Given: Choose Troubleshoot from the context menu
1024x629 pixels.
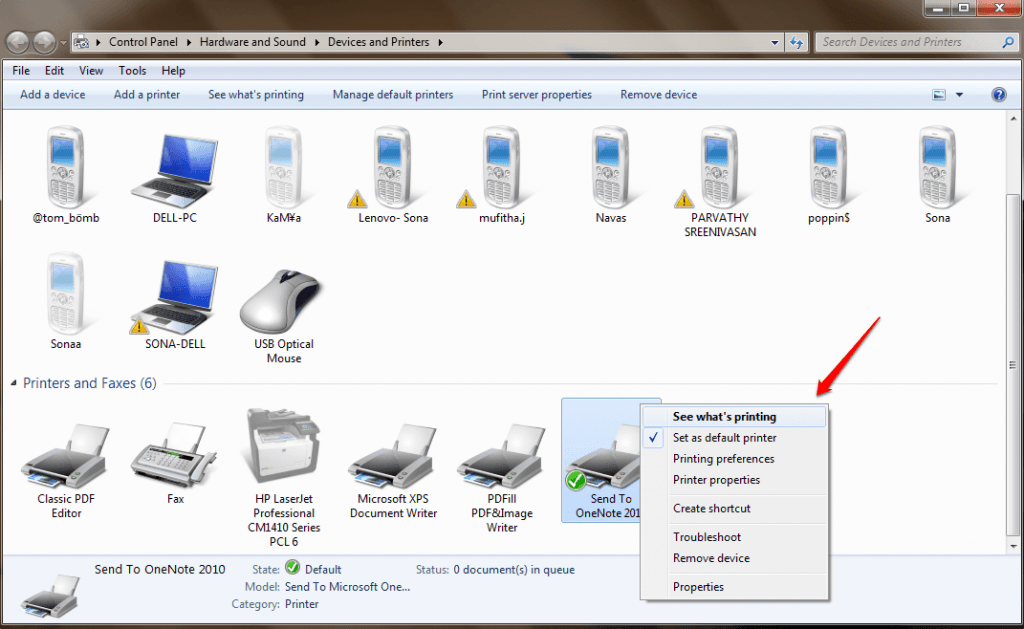Looking at the screenshot, I should 707,537.
